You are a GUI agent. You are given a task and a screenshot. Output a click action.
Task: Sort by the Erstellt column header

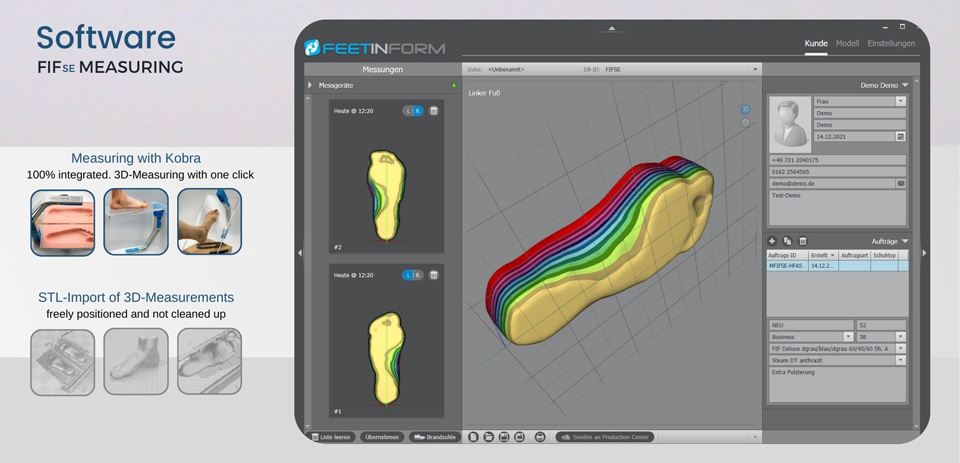822,255
